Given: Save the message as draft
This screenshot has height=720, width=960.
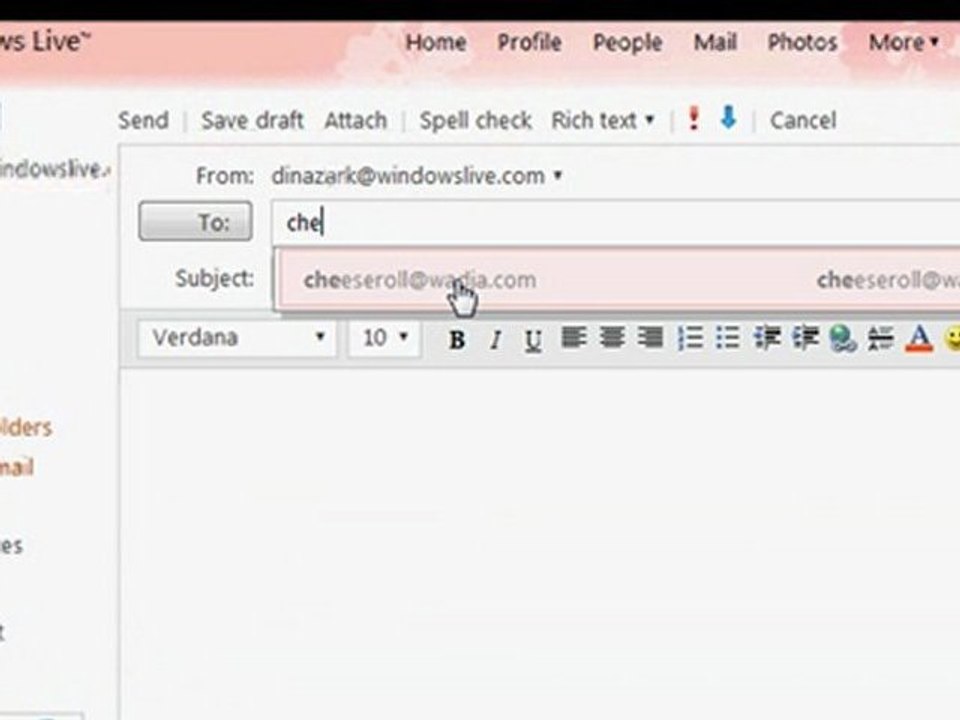Looking at the screenshot, I should (x=252, y=120).
